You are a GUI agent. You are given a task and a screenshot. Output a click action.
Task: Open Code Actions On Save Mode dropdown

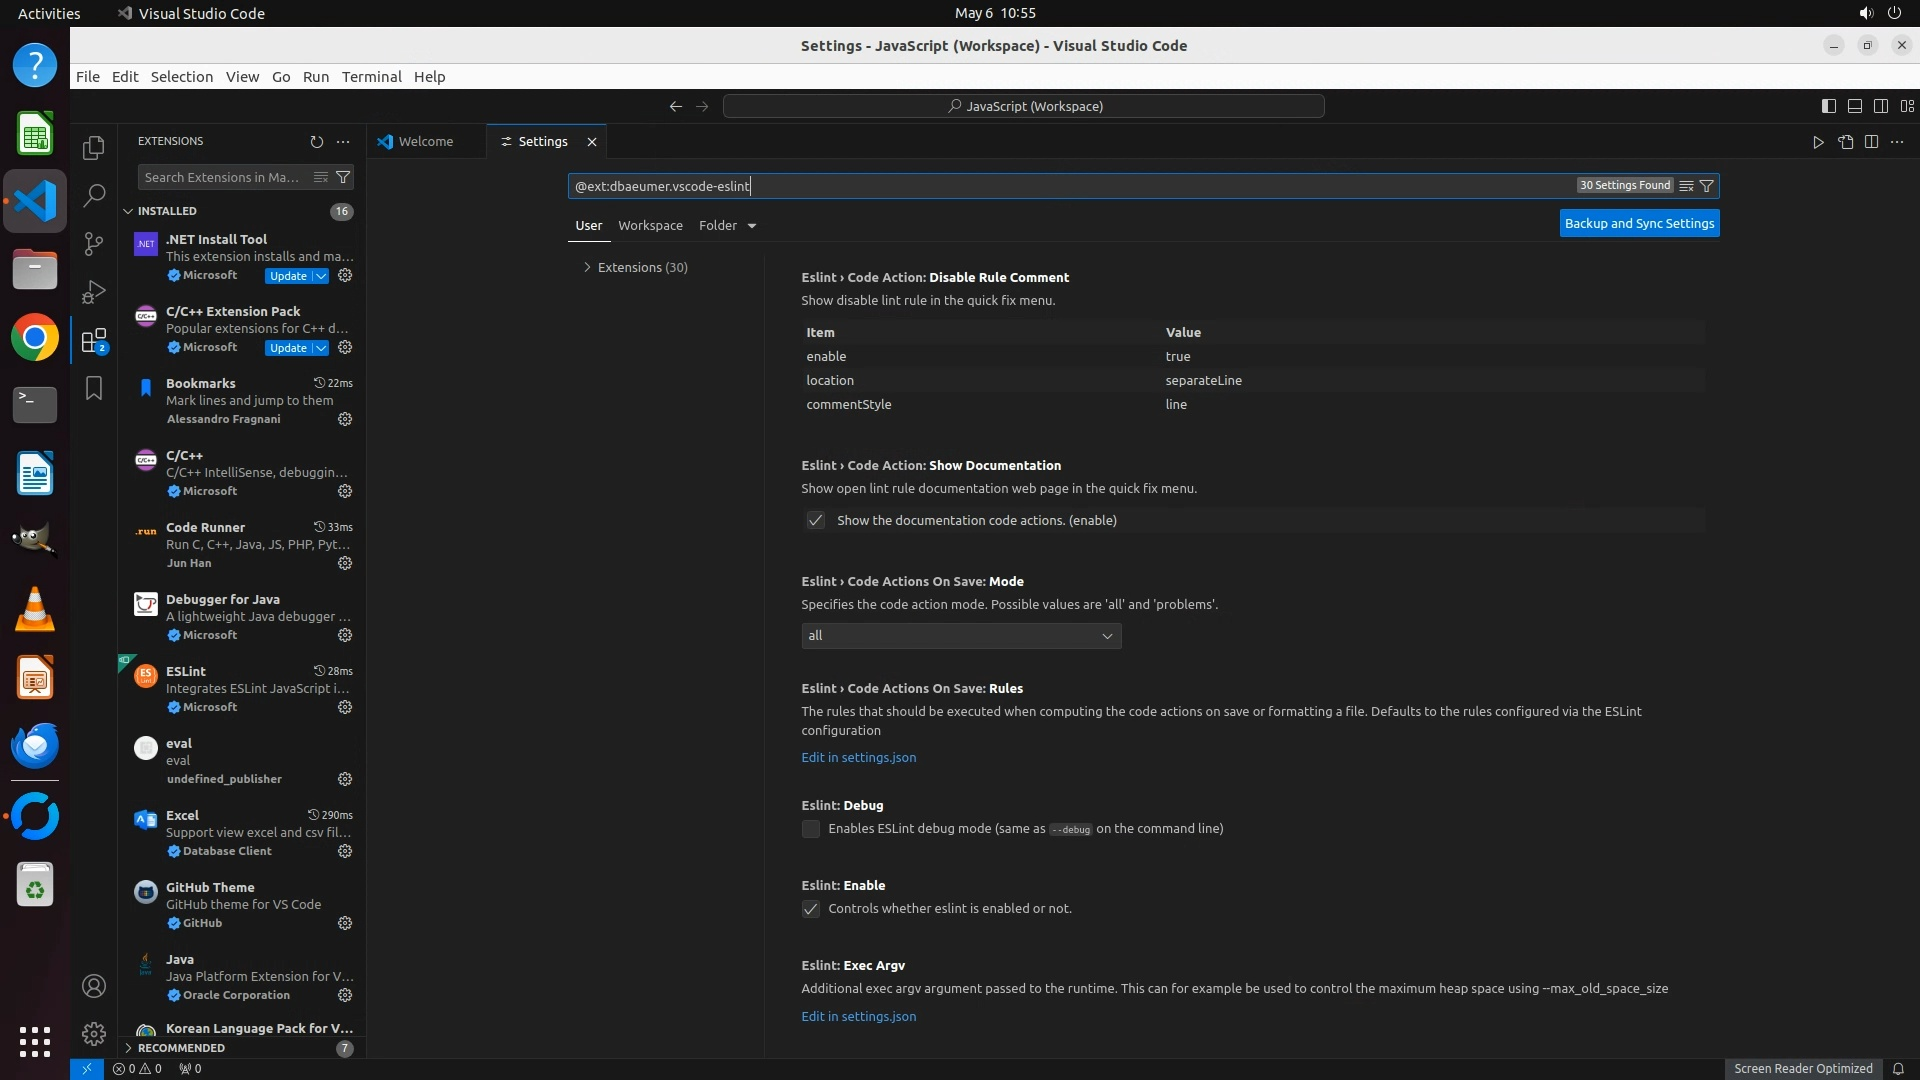(x=960, y=636)
